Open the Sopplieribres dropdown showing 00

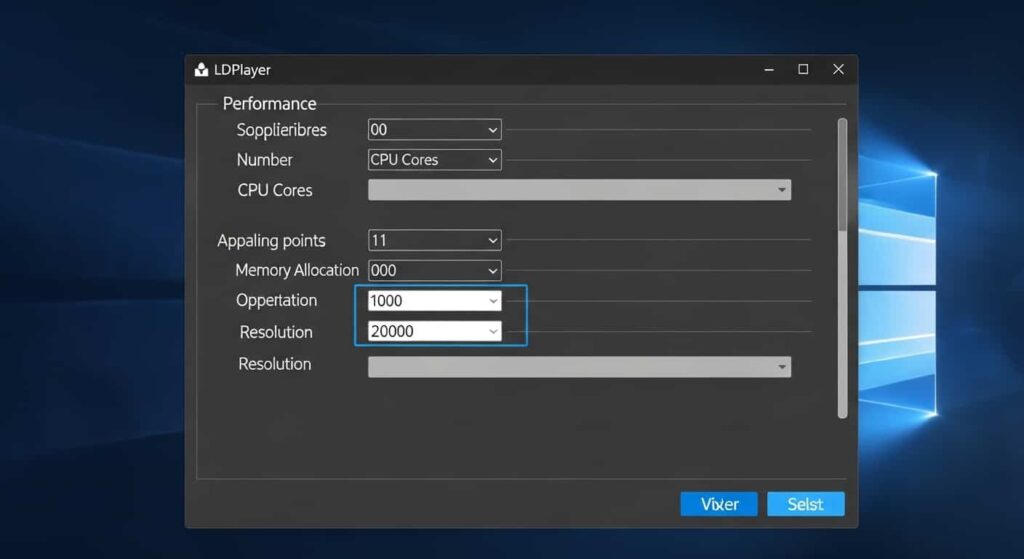434,130
